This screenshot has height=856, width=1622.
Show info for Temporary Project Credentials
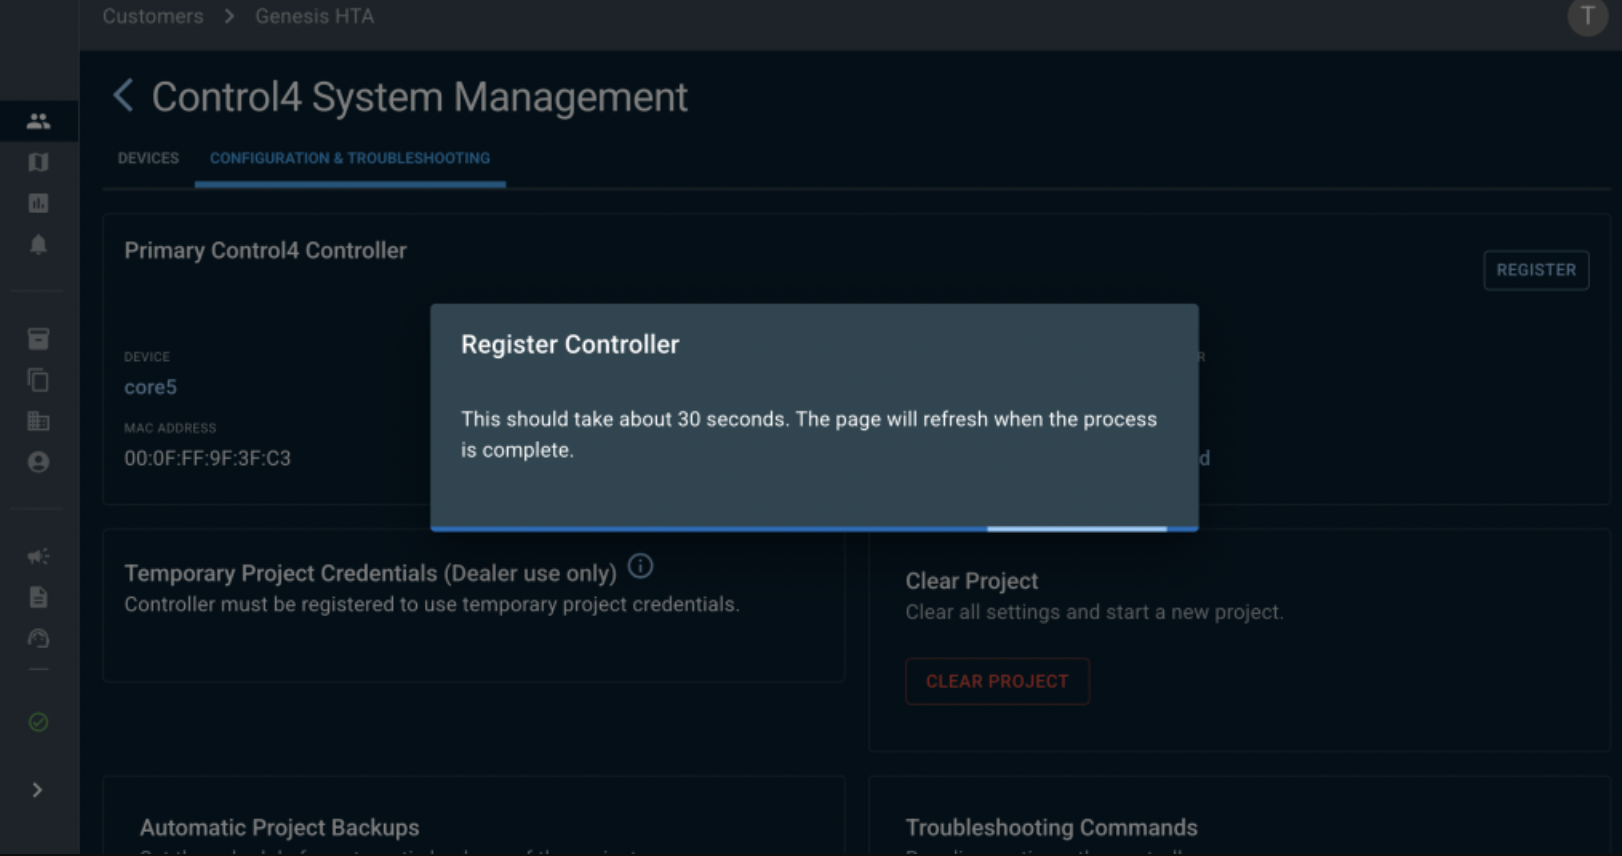point(640,566)
